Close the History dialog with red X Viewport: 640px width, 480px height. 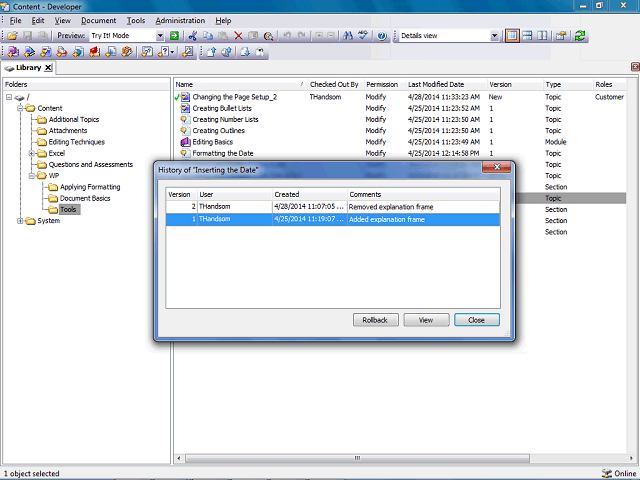point(497,167)
